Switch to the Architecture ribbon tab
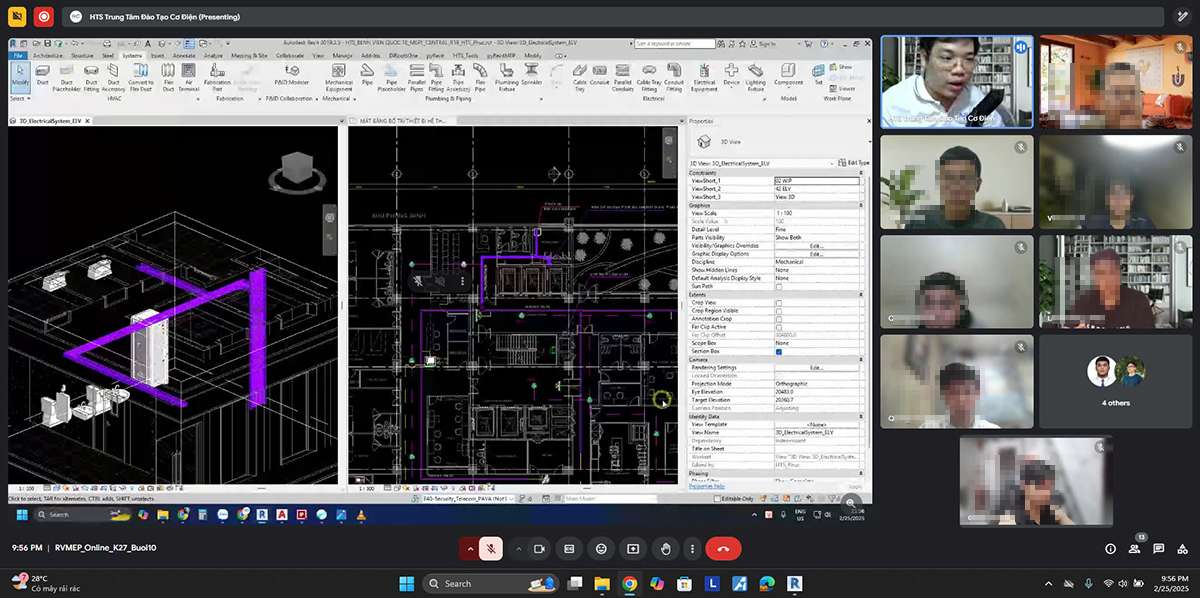 [x=48, y=56]
